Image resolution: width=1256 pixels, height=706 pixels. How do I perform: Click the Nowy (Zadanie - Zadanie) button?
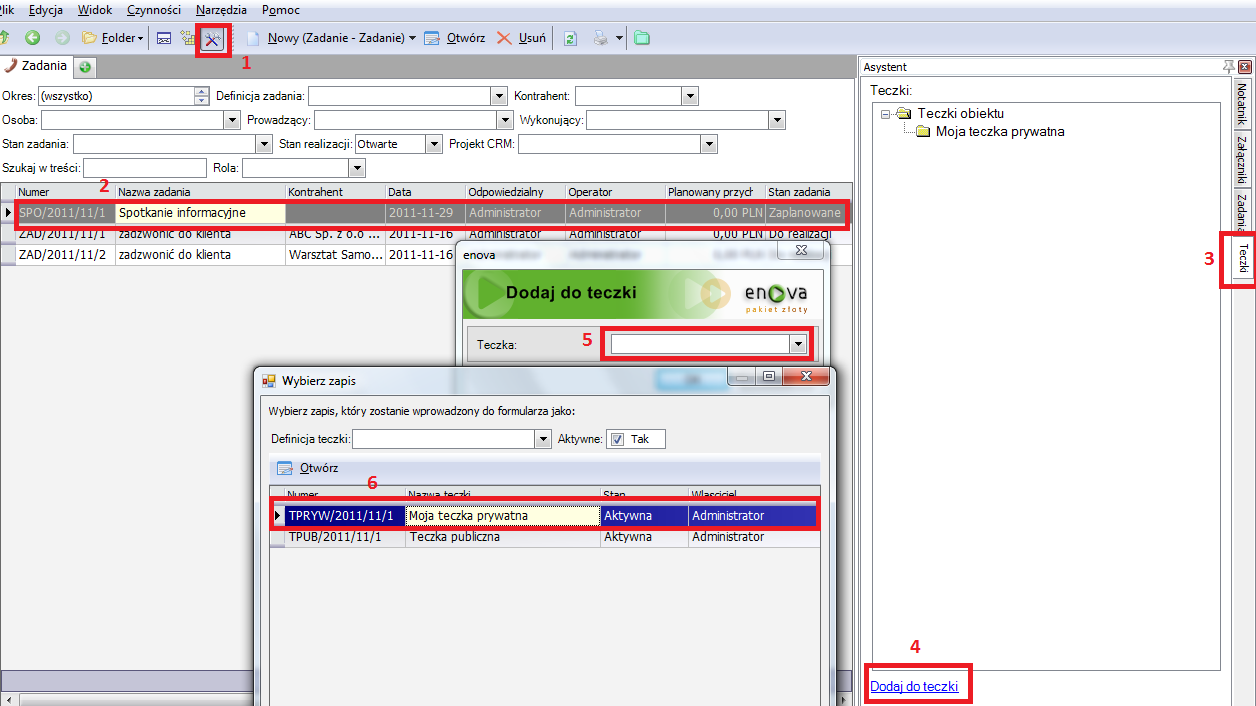[325, 38]
